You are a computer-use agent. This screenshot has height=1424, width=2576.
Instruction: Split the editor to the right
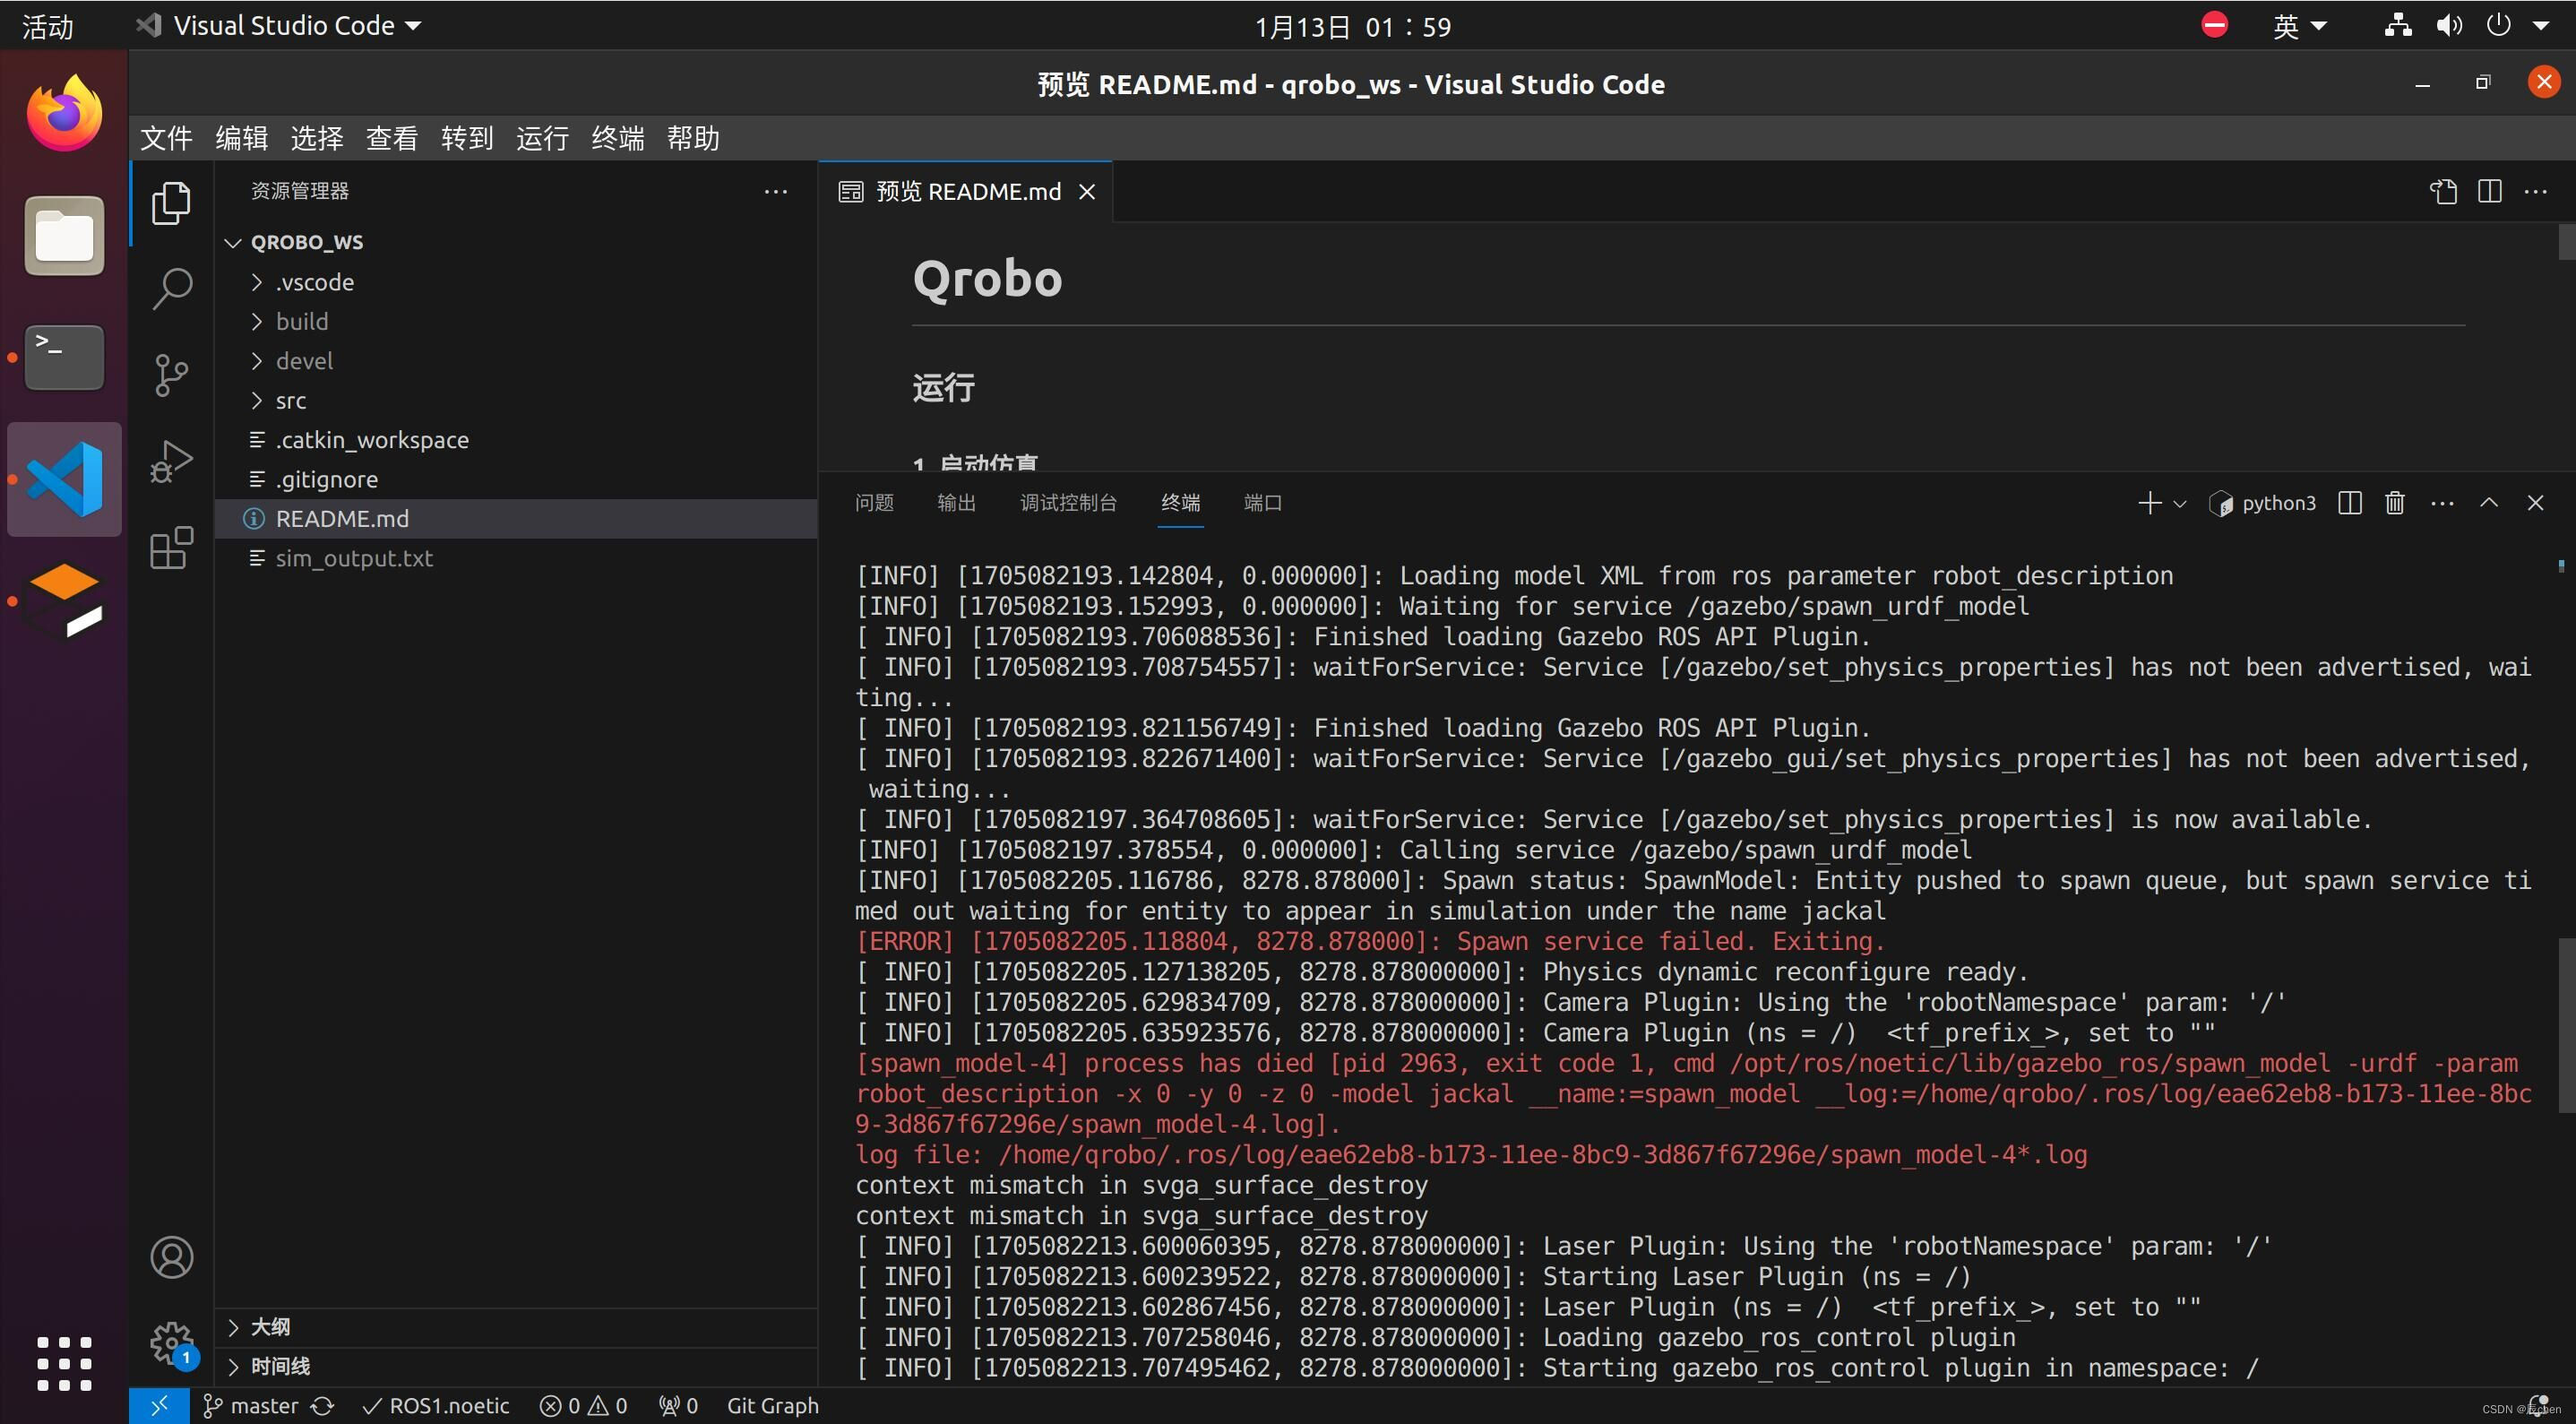click(2490, 191)
